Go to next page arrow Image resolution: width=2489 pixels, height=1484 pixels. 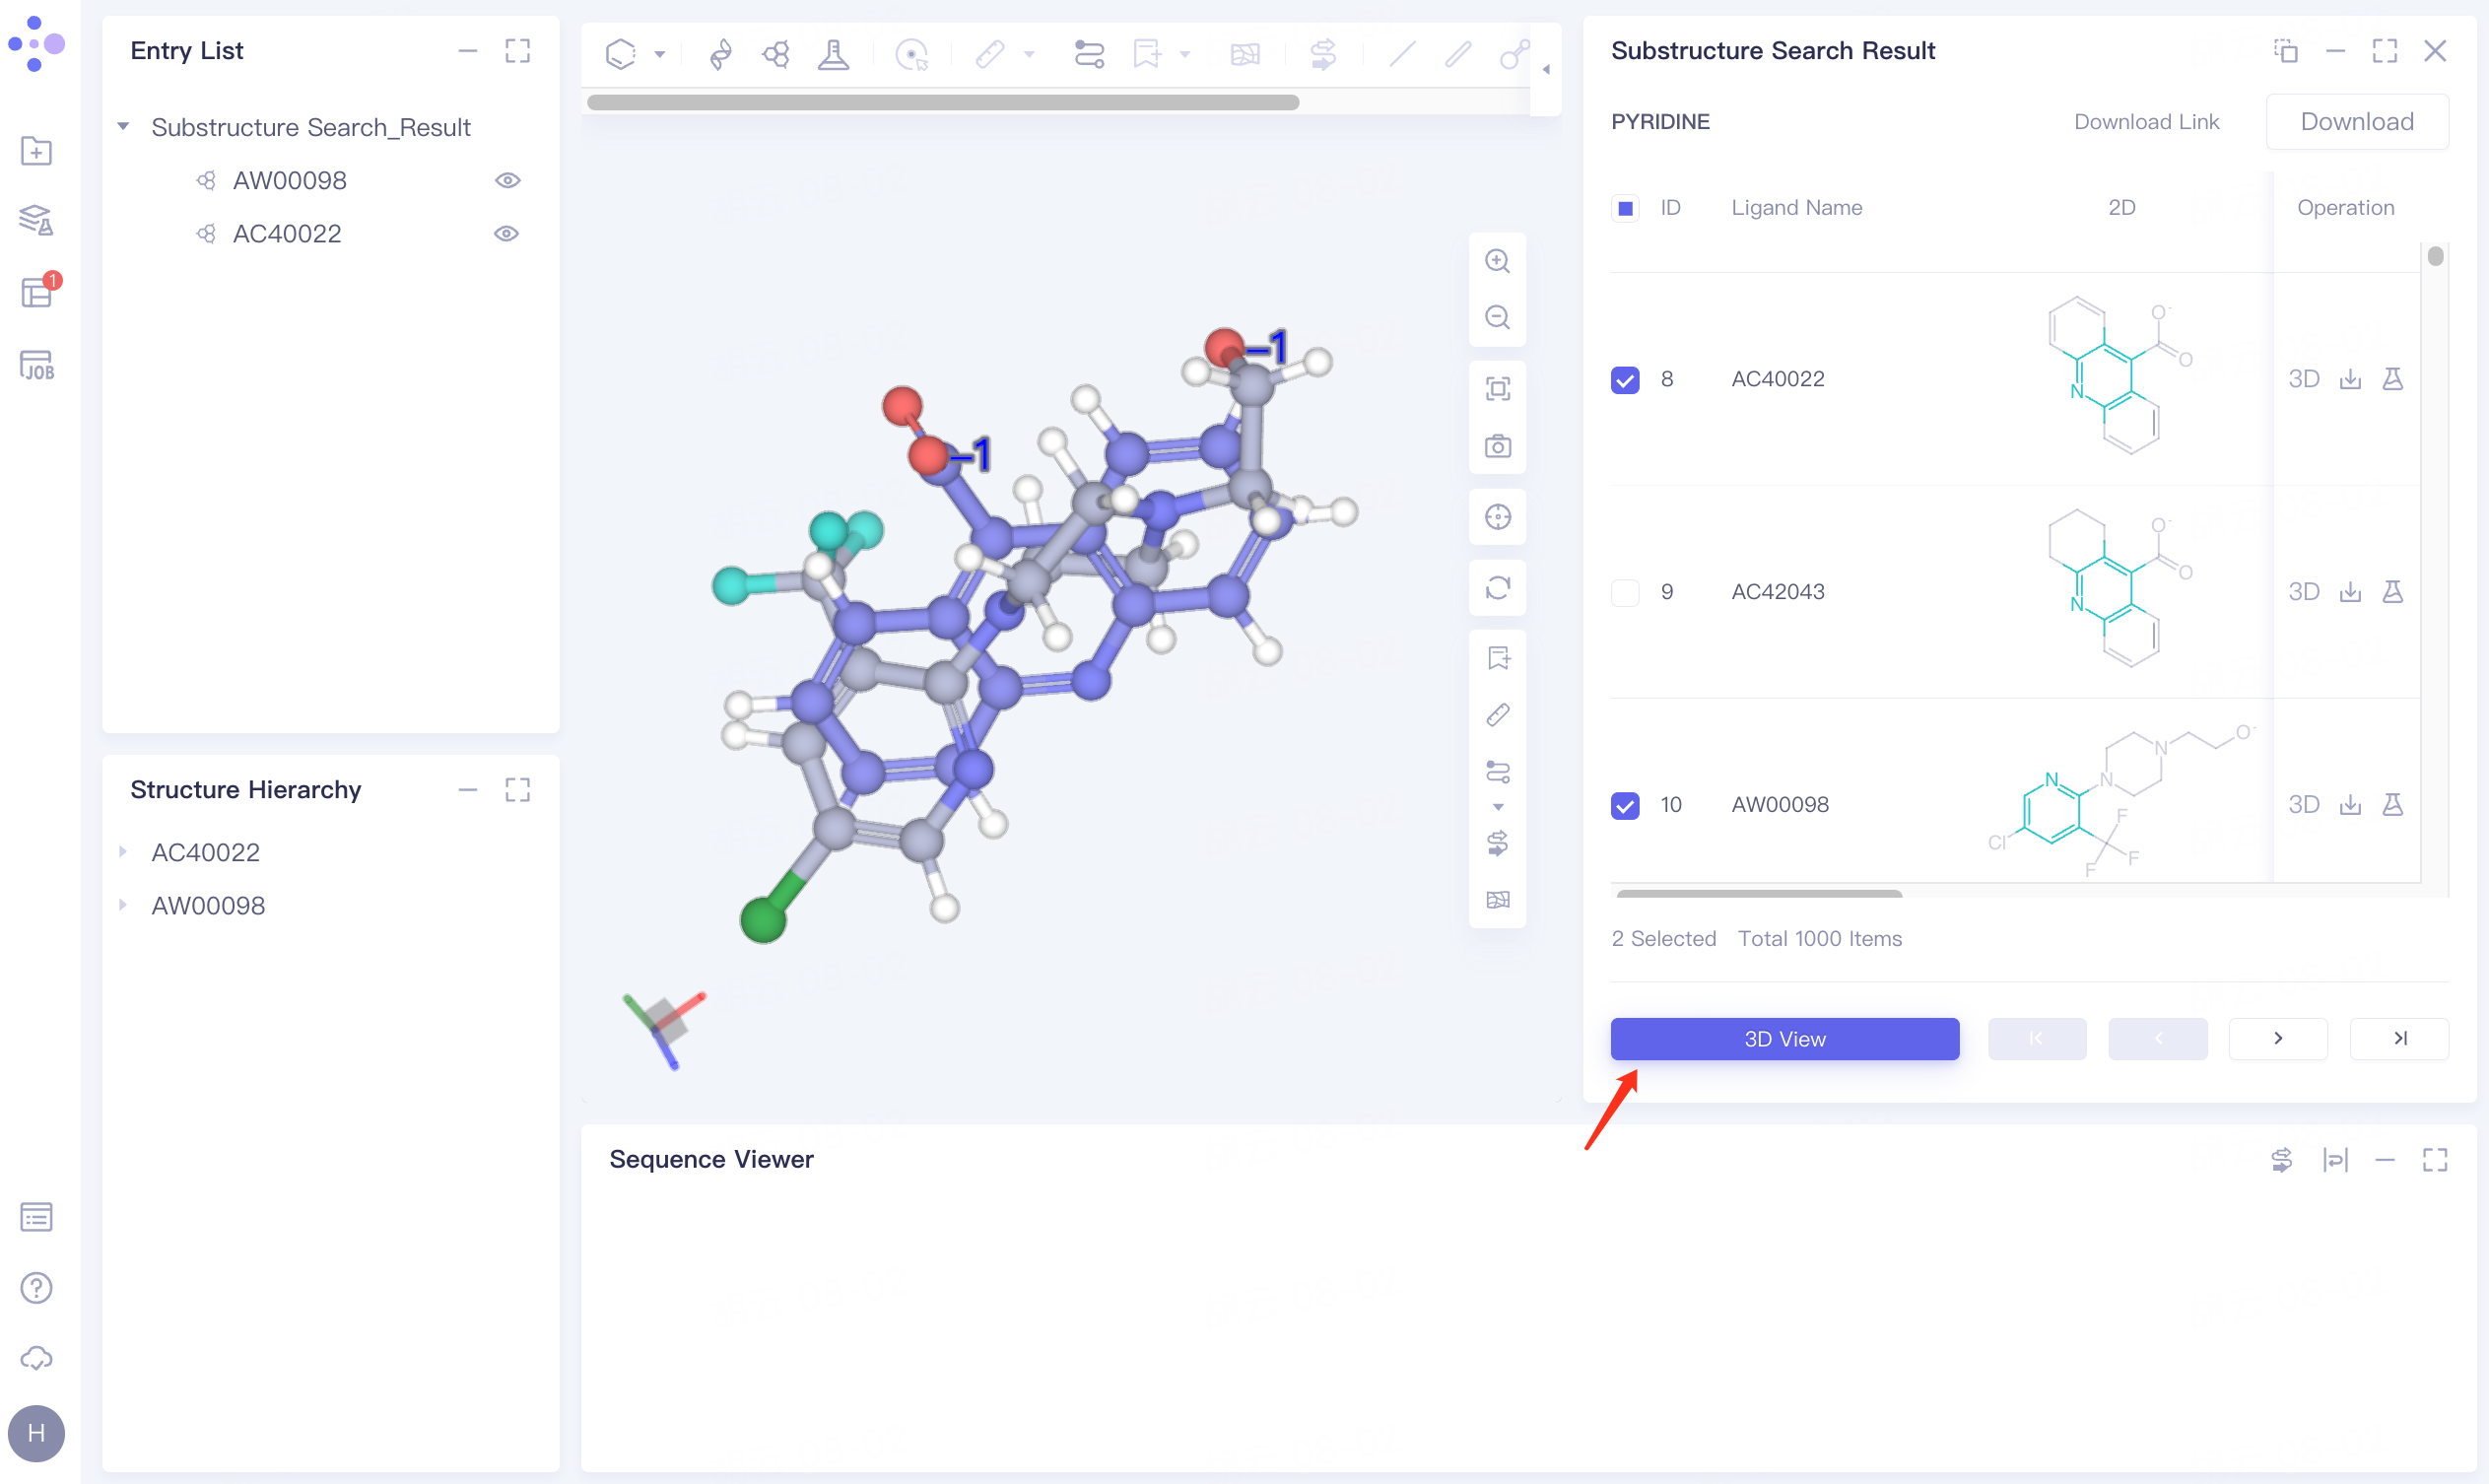click(x=2277, y=1039)
